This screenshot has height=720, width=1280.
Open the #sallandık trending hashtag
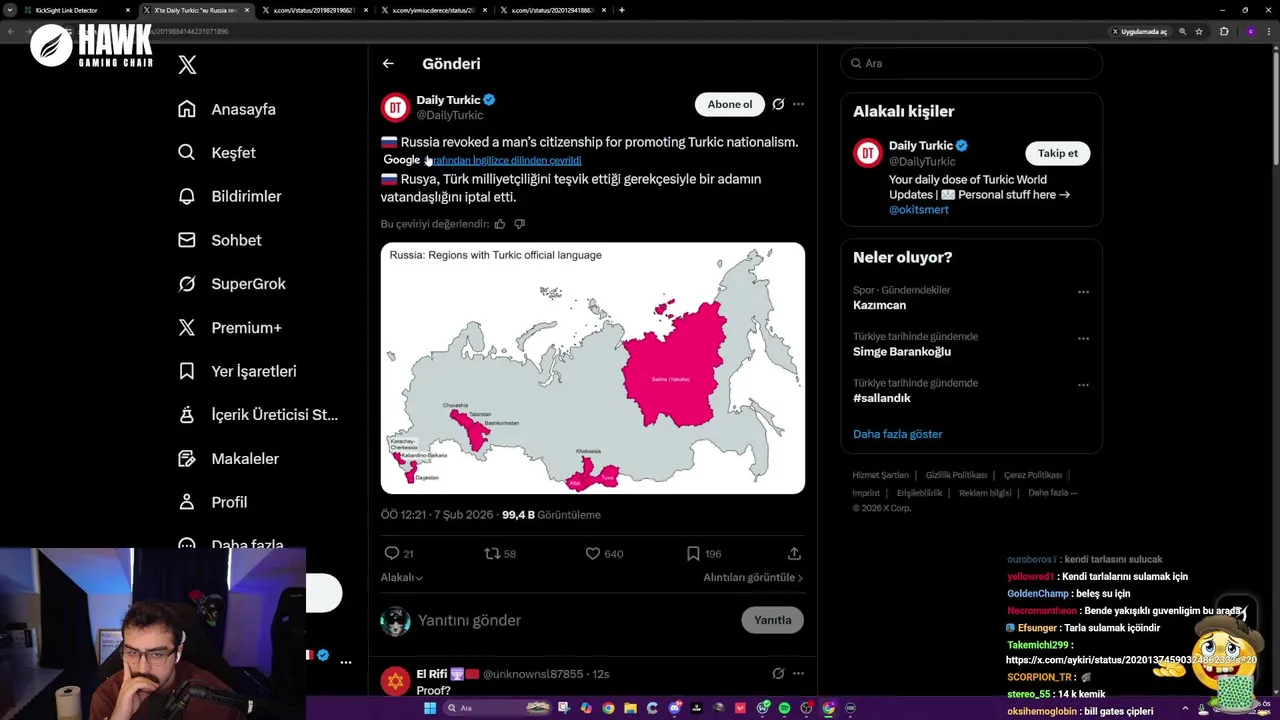click(x=882, y=398)
